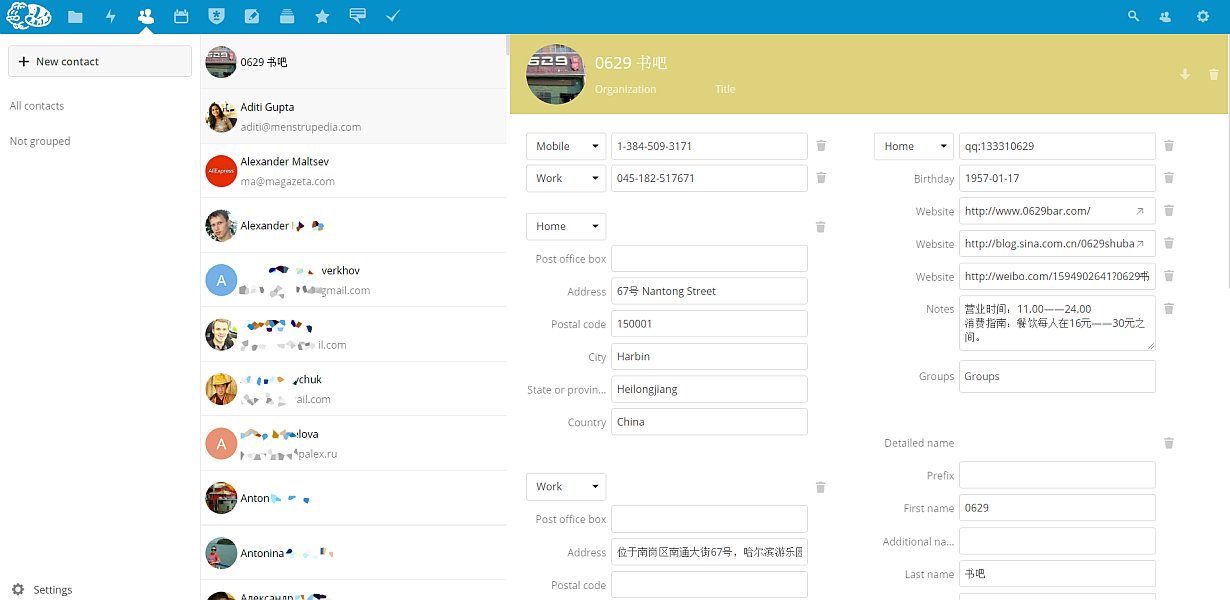Screen dimensions: 1230x600
Task: Change the Home address type dropdown
Action: pyautogui.click(x=565, y=226)
